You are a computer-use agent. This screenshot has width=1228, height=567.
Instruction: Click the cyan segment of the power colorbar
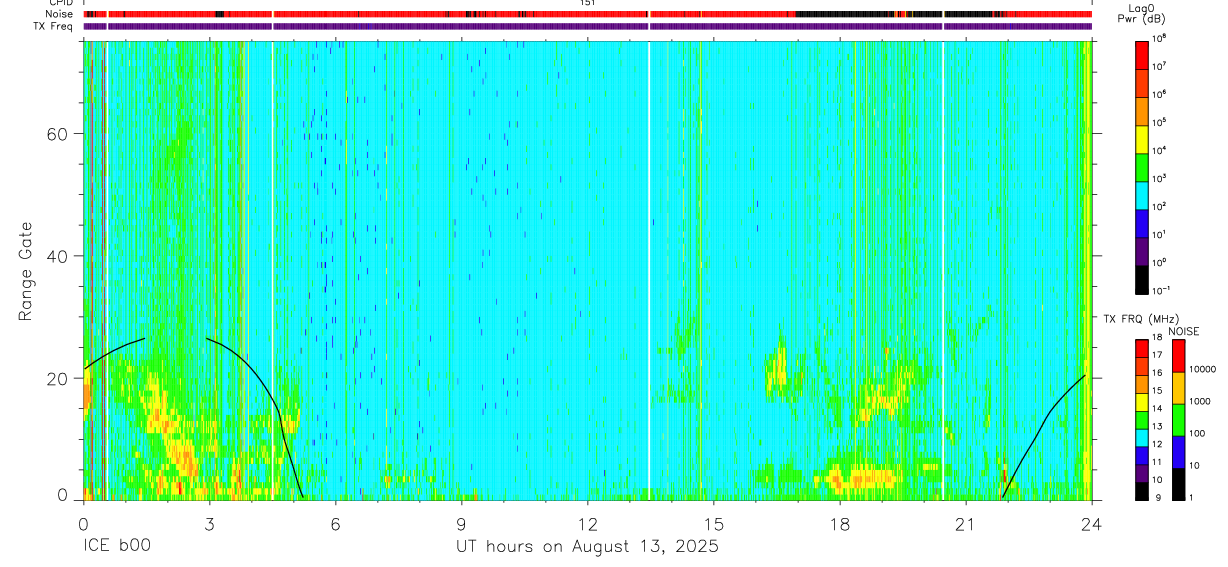point(1142,194)
